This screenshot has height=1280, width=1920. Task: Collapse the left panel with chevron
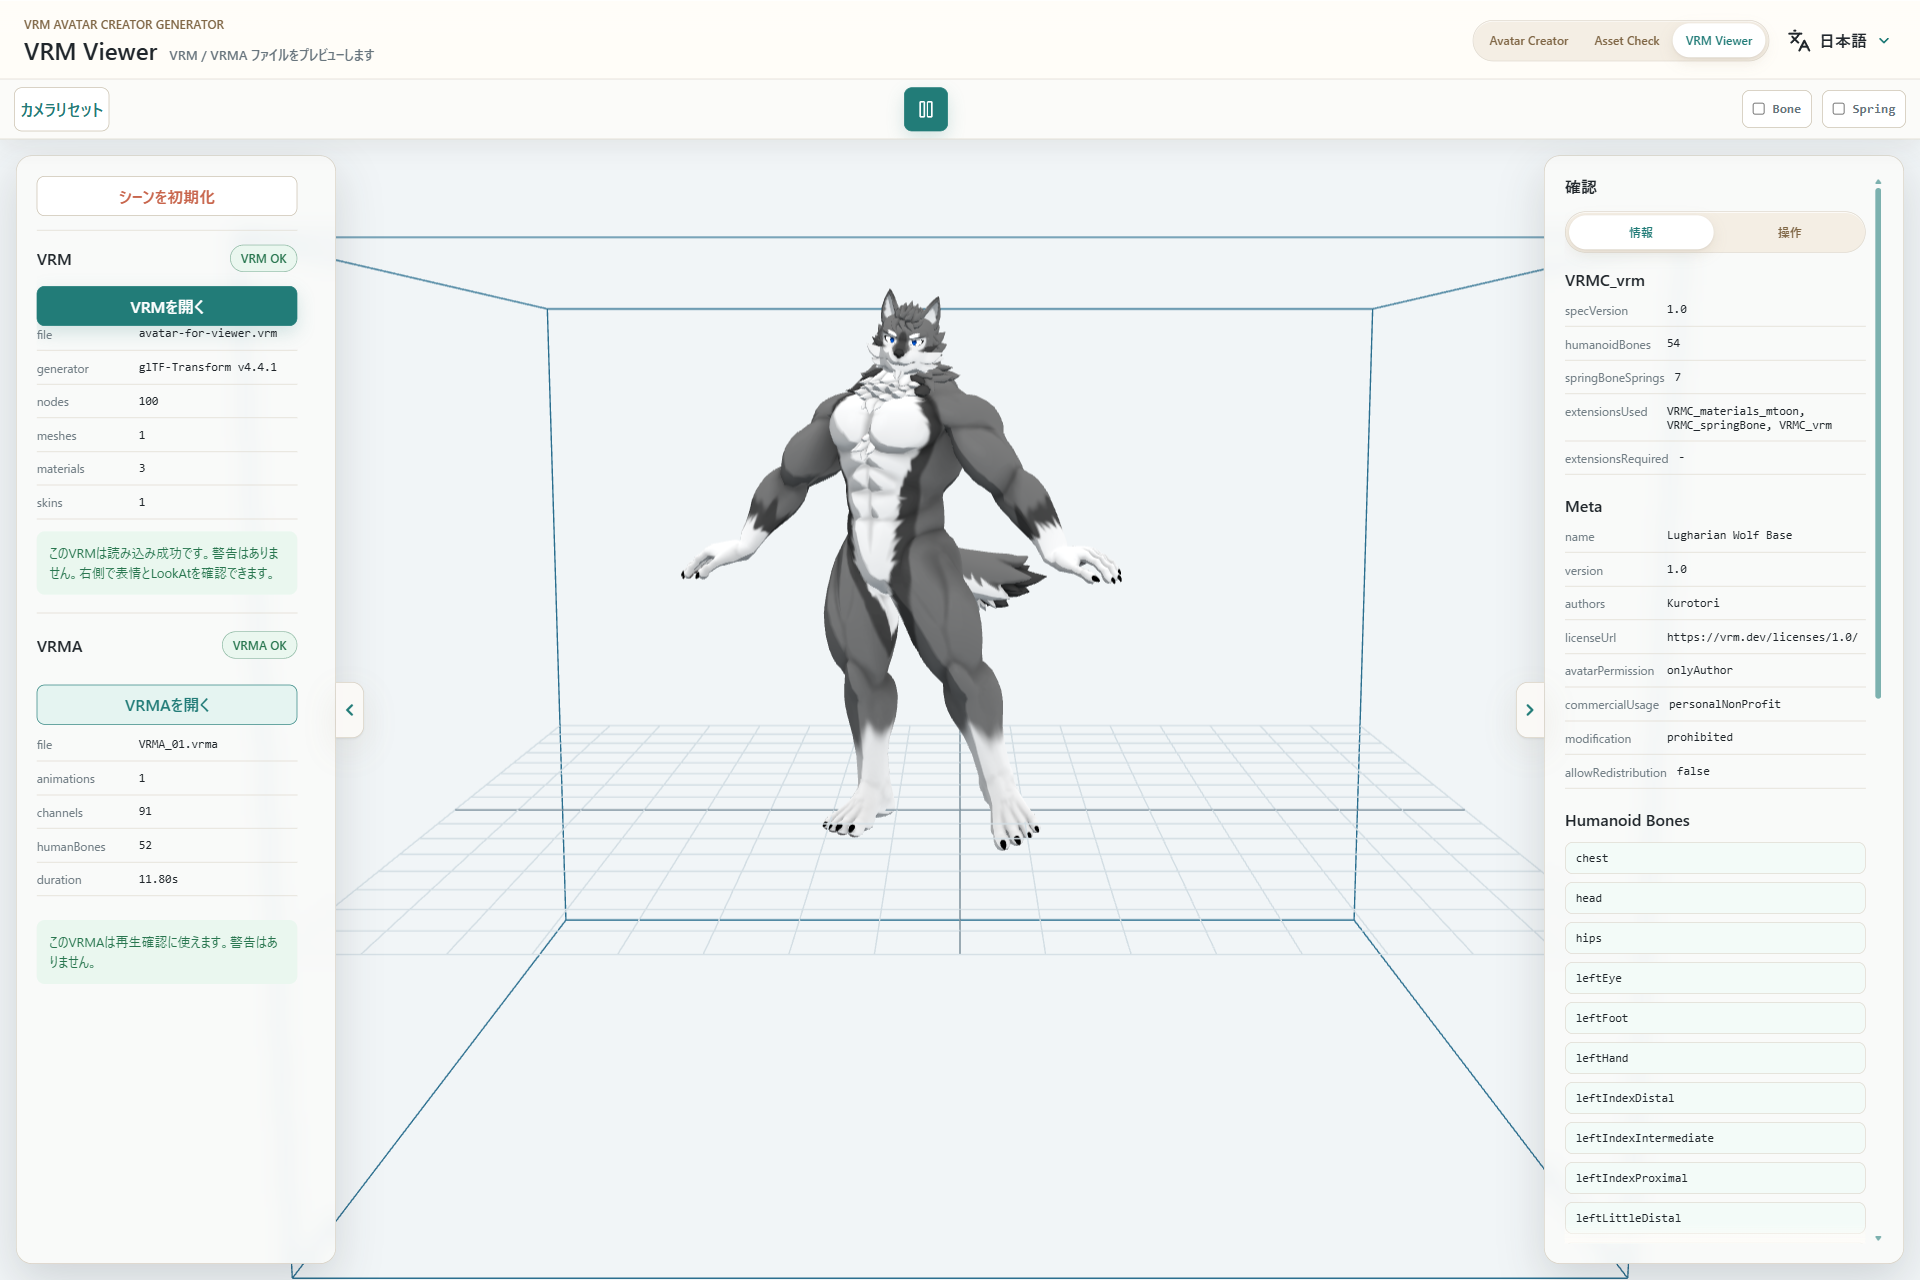tap(350, 710)
